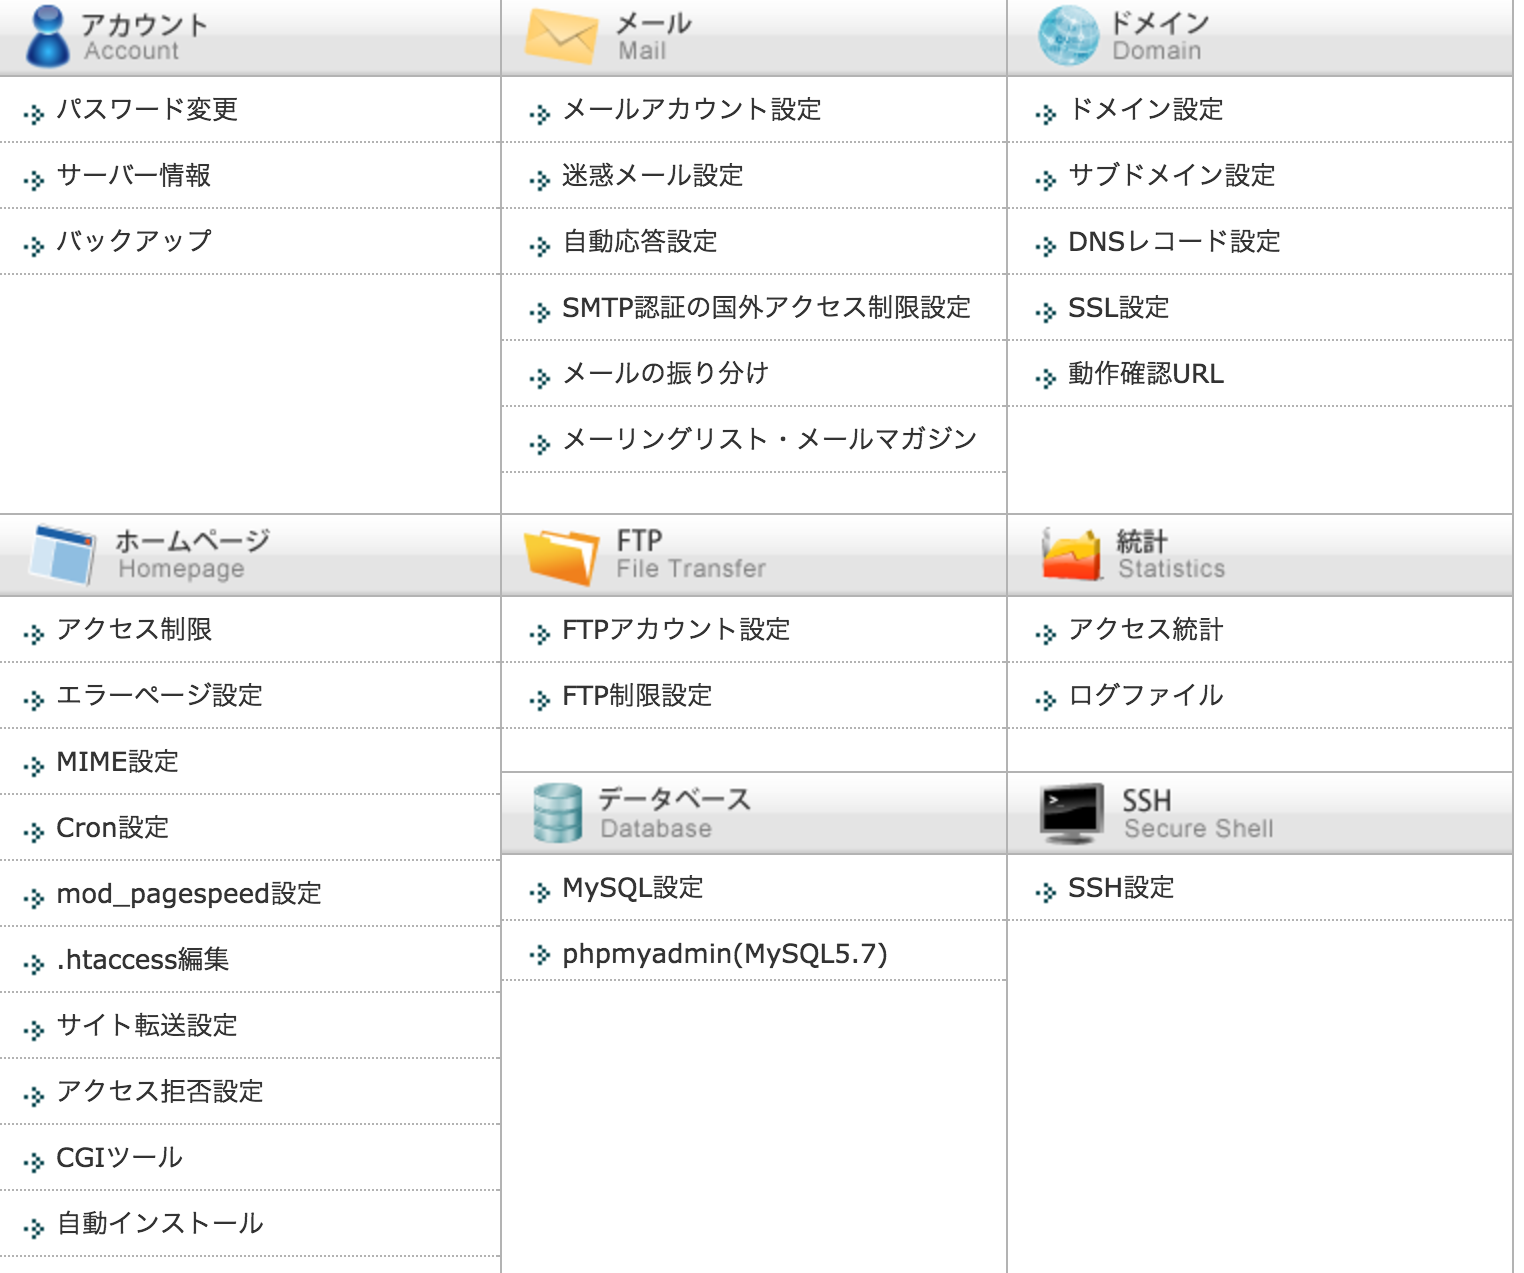Open SMTP認証の国外アクセス制限設定
Viewport: 1524px width, 1273px height.
[x=767, y=307]
